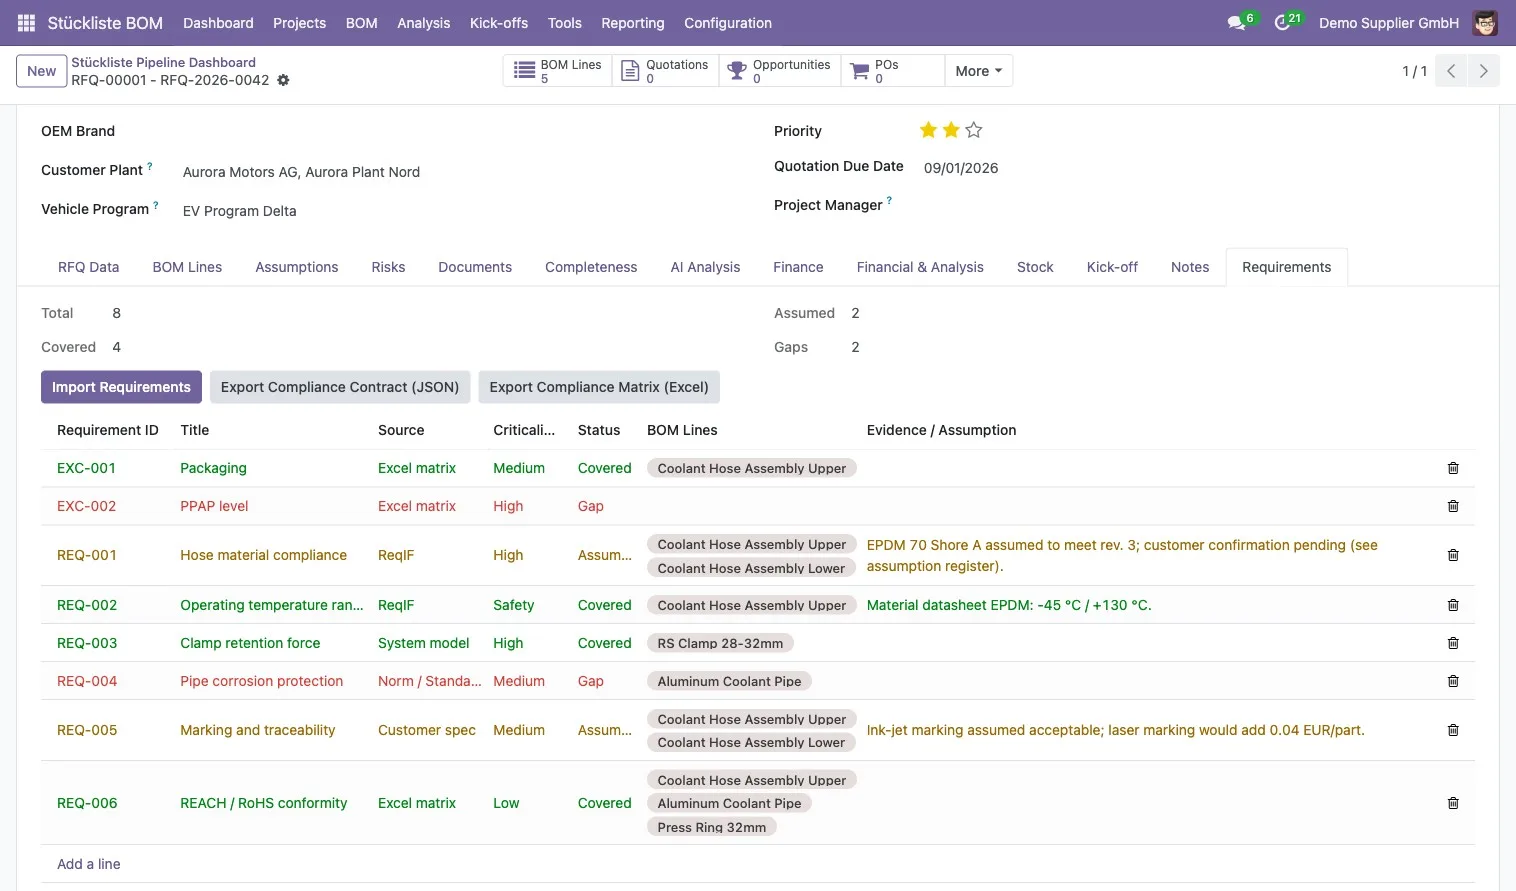Screen dimensions: 1516x891
Task: Open the Reporting menu
Action: (633, 23)
